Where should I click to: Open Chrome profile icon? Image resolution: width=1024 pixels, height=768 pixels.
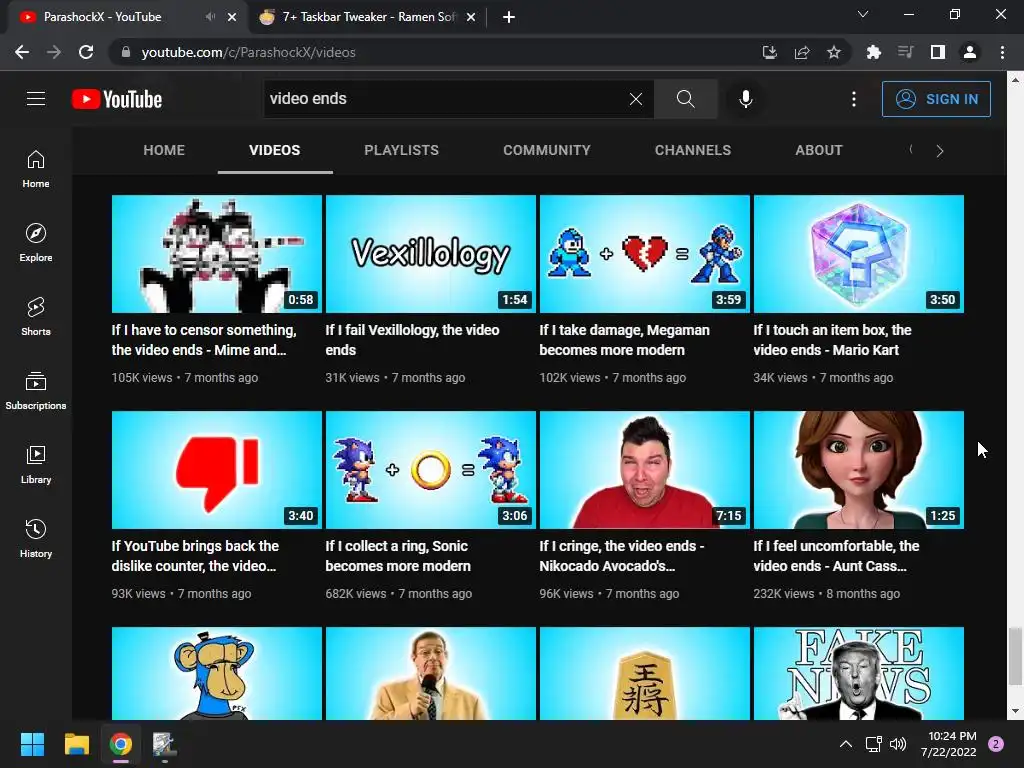click(970, 52)
